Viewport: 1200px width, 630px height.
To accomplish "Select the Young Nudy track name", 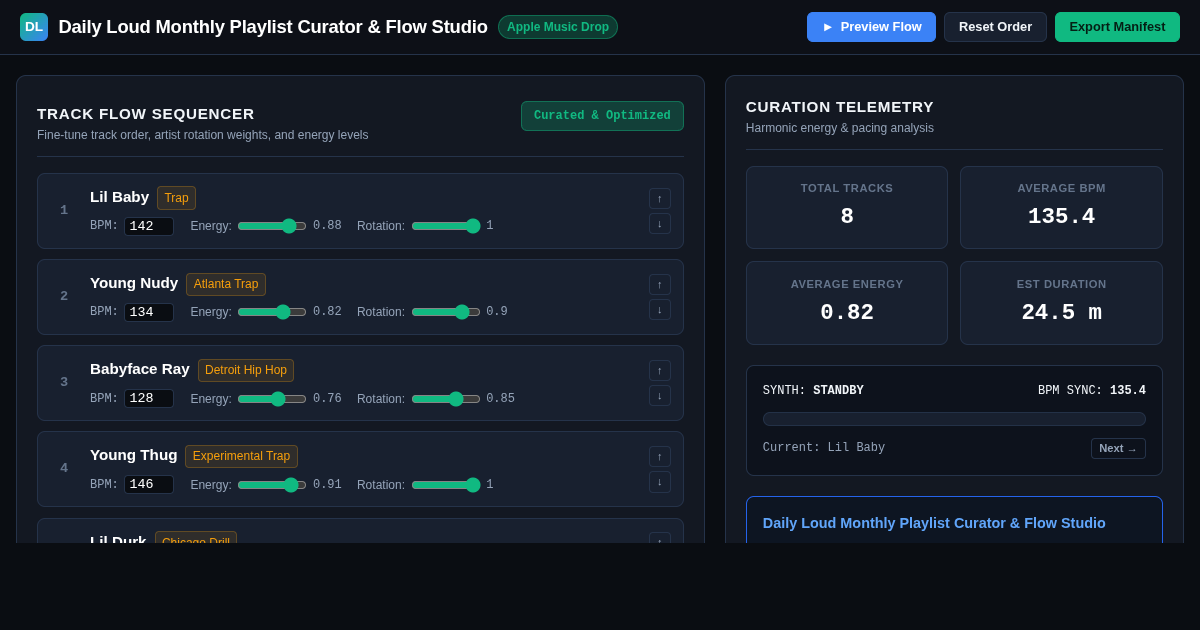I will point(134,283).
